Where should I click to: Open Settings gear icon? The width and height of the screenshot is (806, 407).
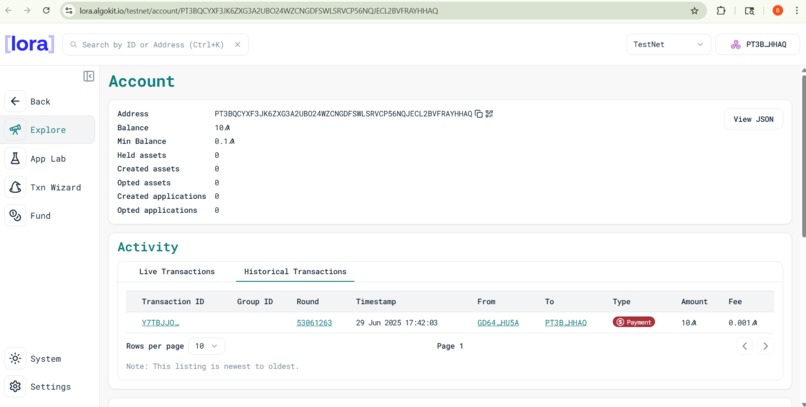click(x=15, y=386)
